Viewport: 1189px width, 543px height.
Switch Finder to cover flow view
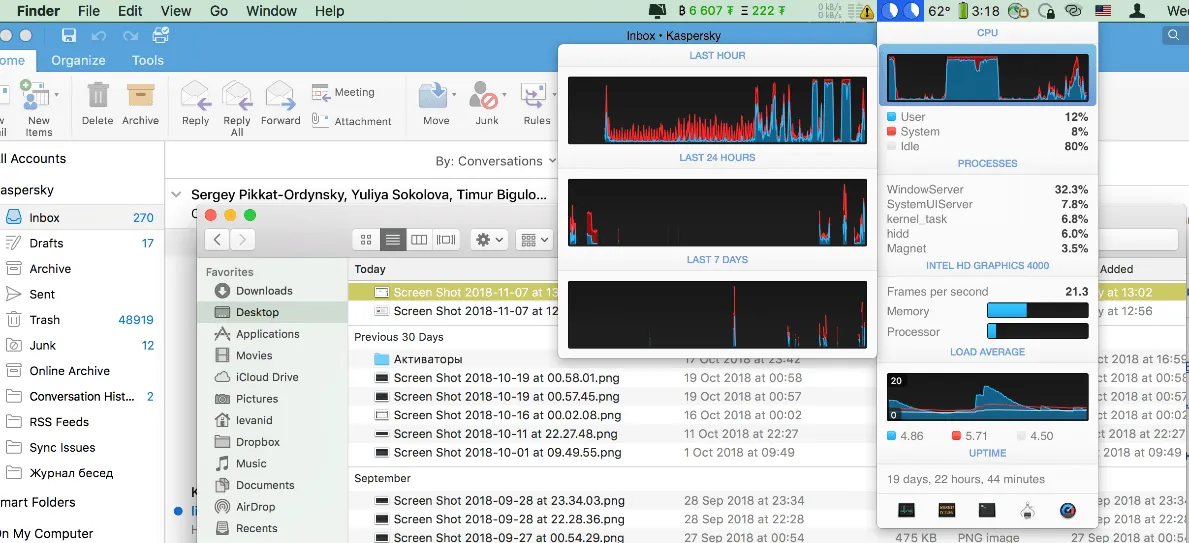click(x=446, y=240)
